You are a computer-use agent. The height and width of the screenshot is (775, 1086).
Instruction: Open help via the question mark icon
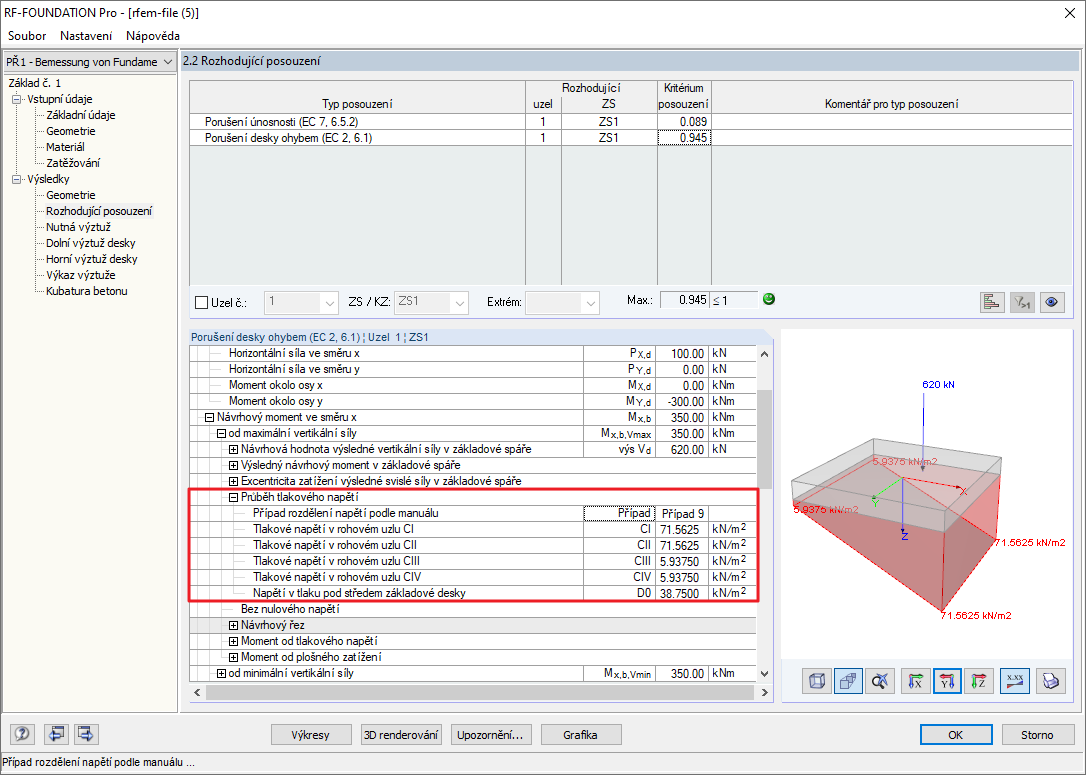(23, 733)
